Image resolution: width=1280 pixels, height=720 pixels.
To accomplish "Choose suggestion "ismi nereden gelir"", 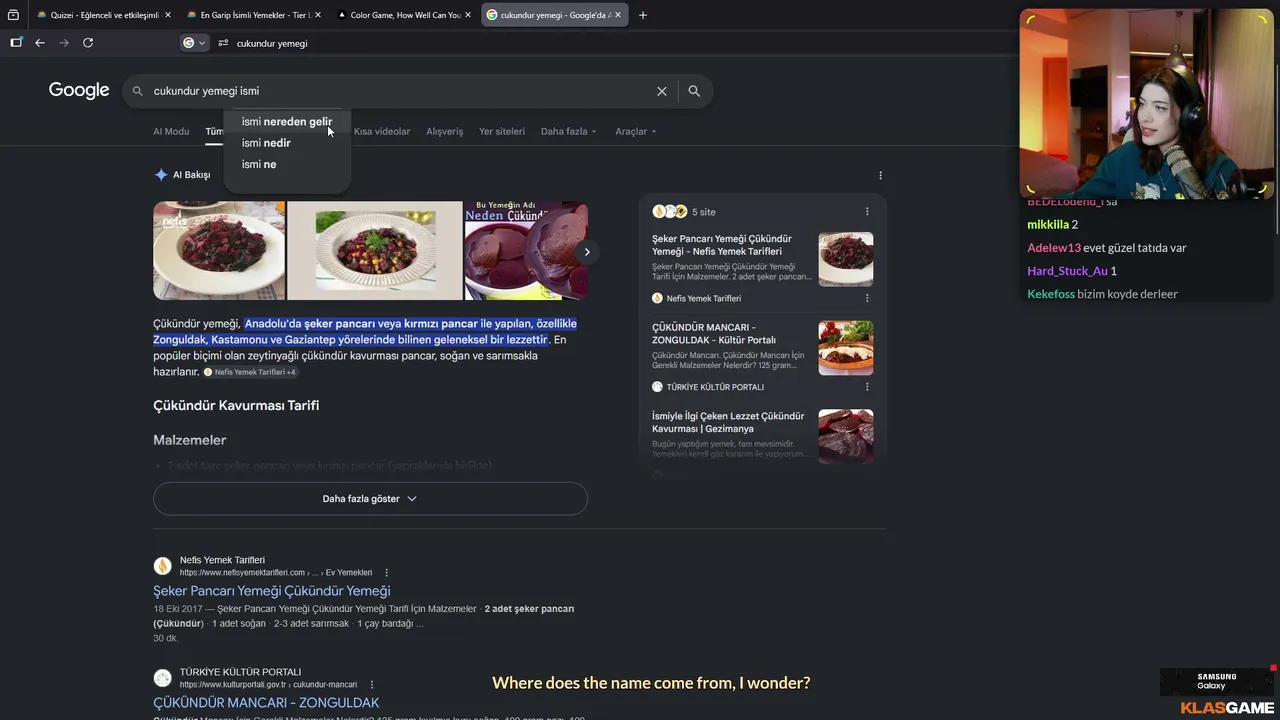I will 287,122.
